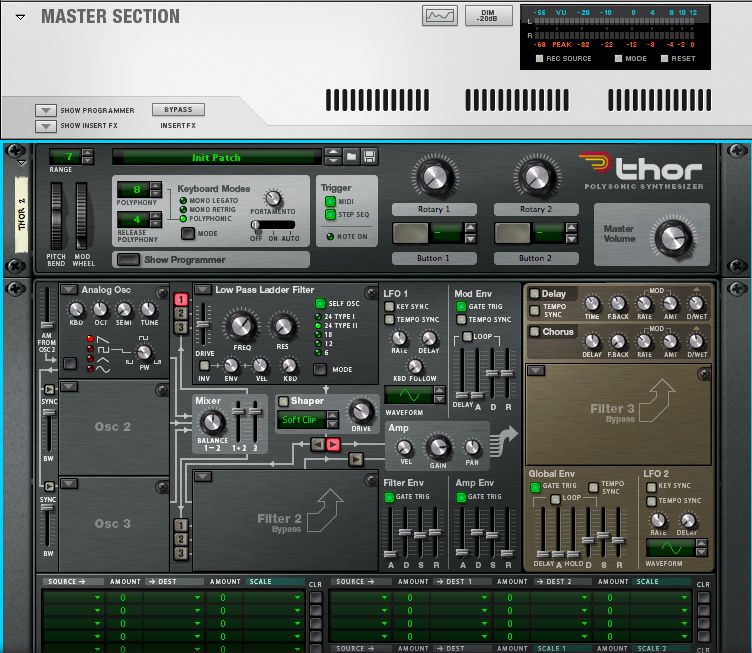Enable oscillator 1 routing to Filter 2
Screen dimensions: 752x653
[181, 525]
